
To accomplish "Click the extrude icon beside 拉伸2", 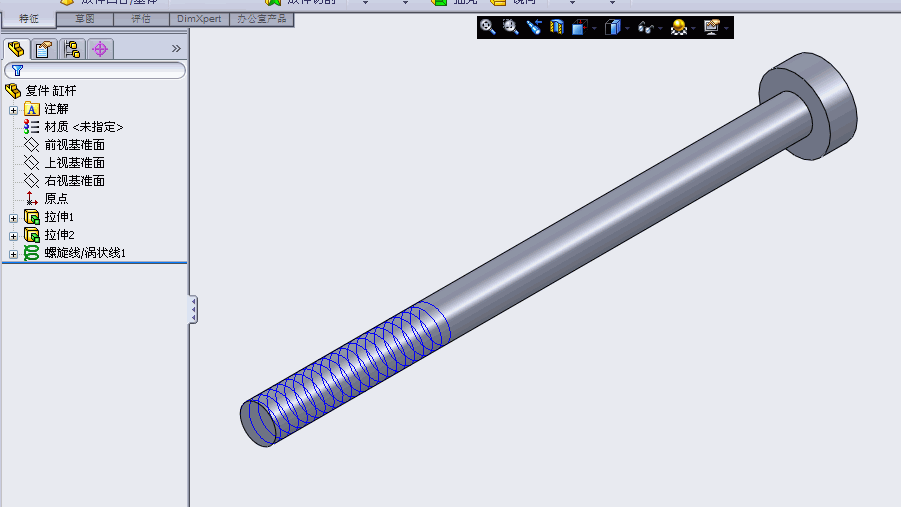I will [x=32, y=235].
